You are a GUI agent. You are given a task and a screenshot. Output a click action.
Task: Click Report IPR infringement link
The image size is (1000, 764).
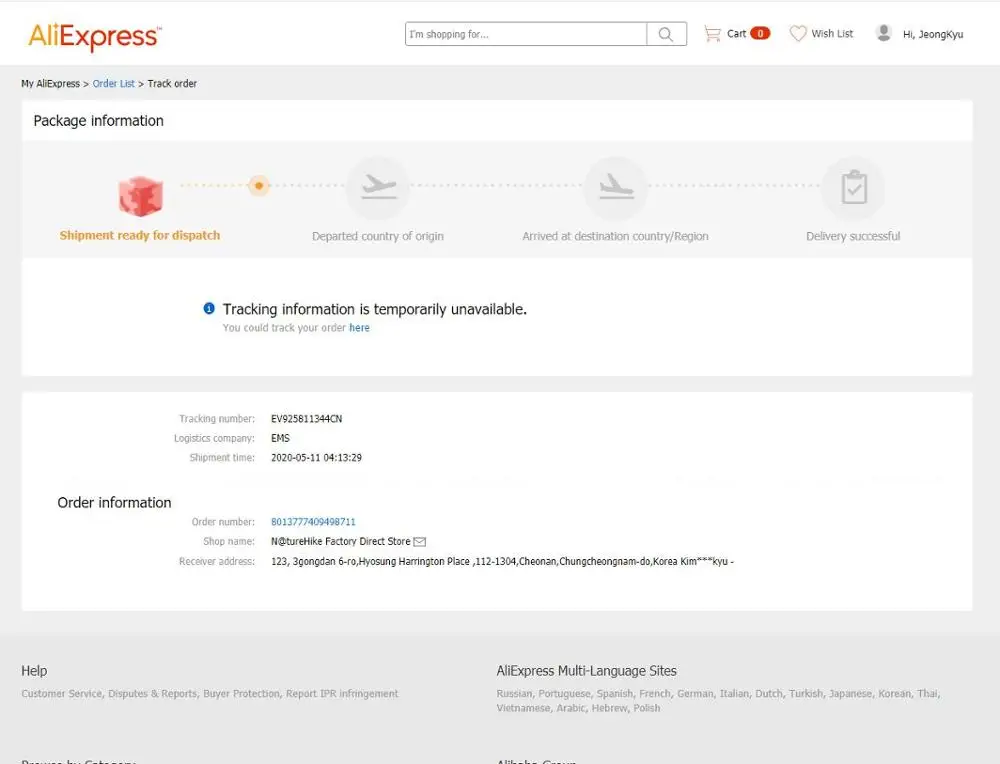tap(342, 693)
